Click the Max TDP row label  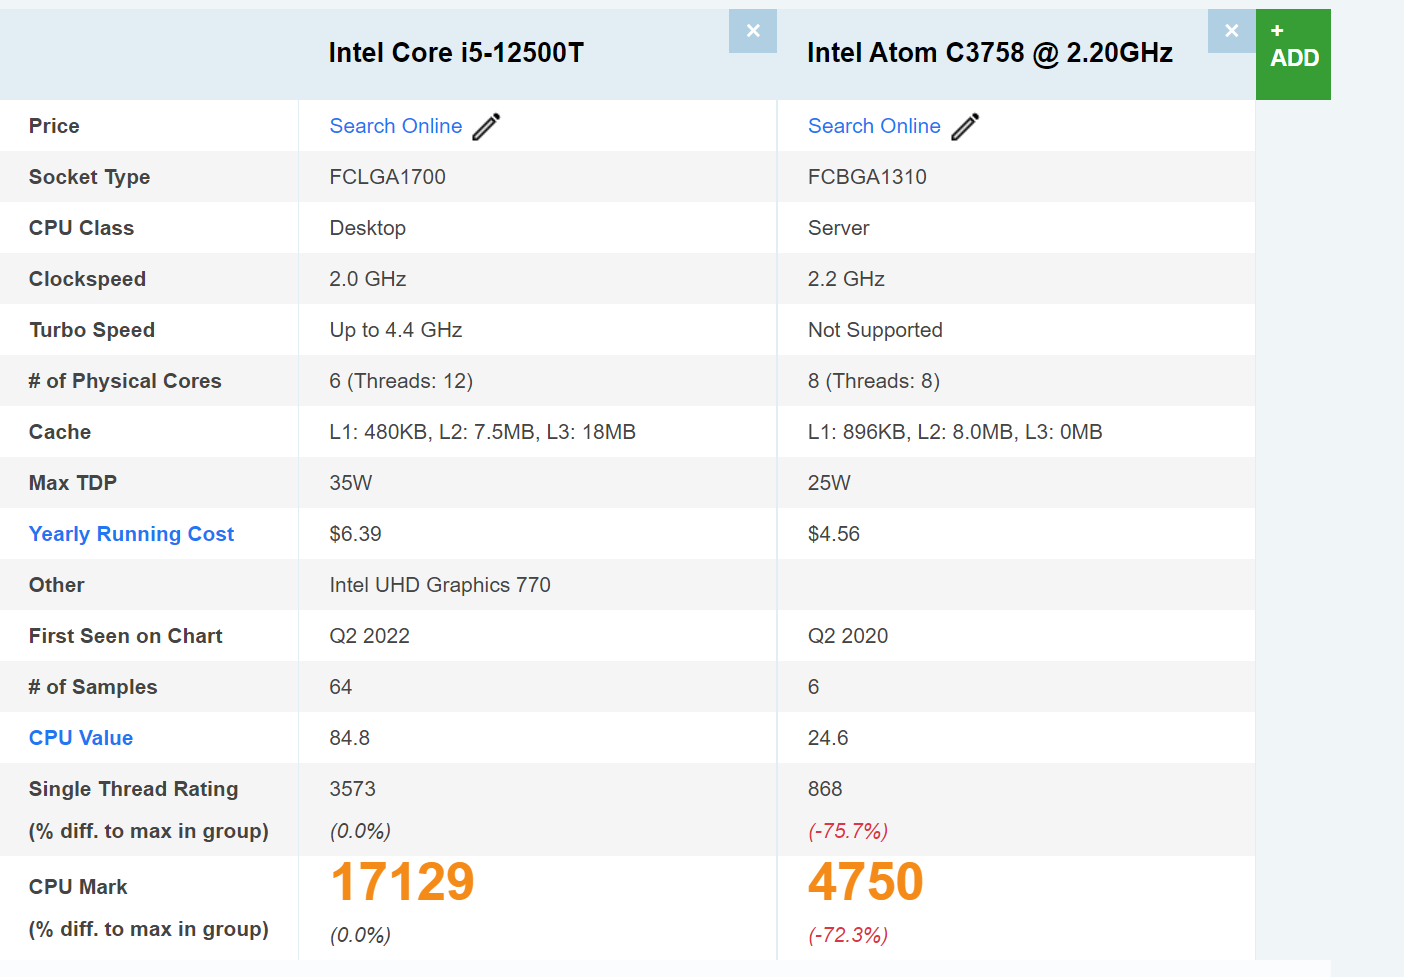[x=73, y=483]
